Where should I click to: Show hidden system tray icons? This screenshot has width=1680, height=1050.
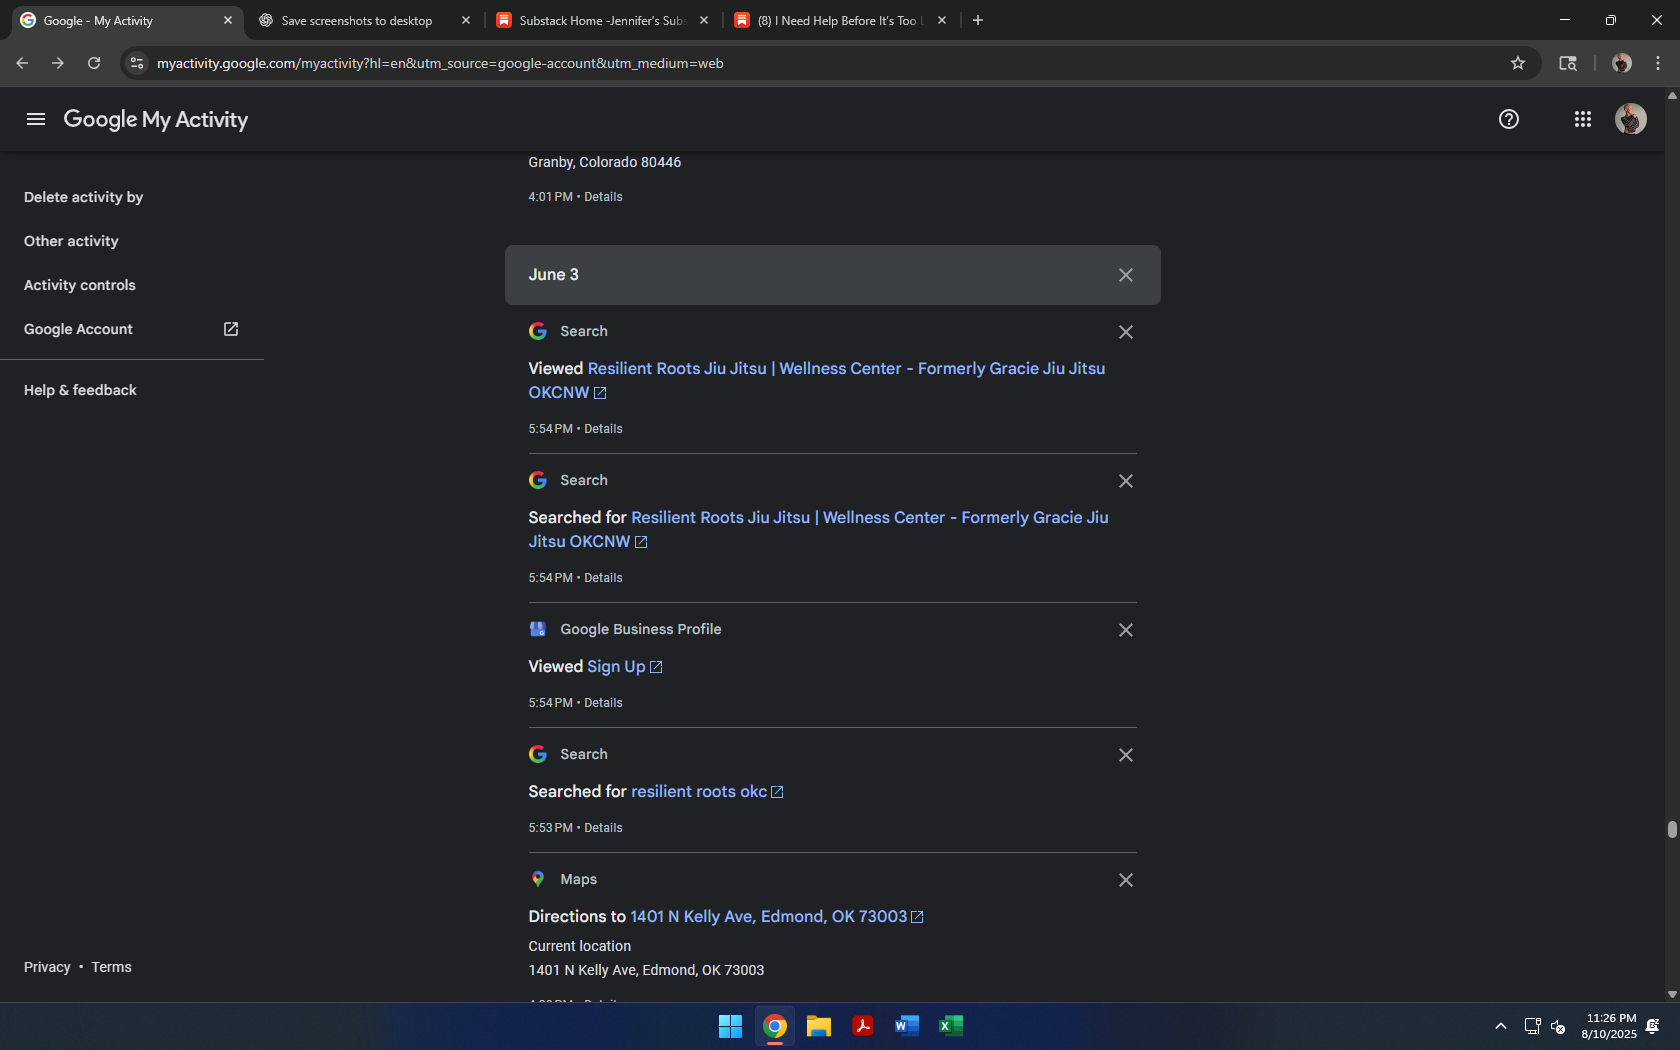point(1501,1026)
